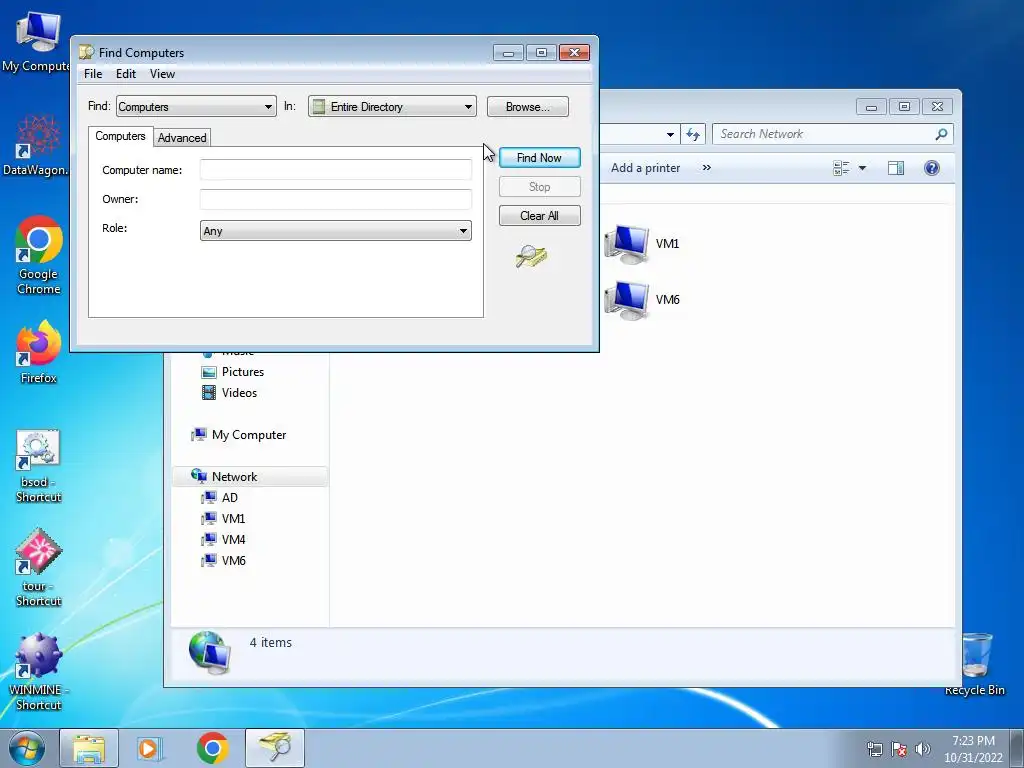
Task: Switch to the Computers tab
Action: (120, 136)
